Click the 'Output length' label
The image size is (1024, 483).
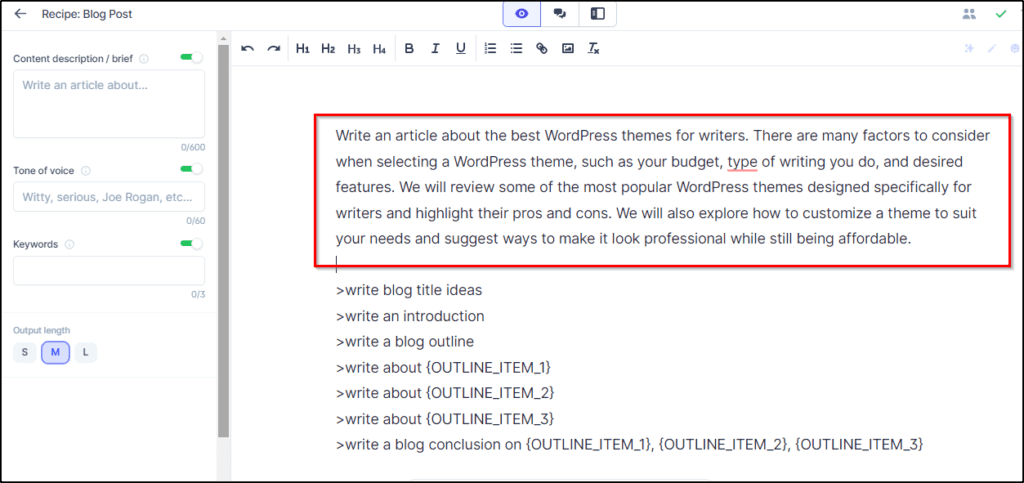(x=42, y=330)
